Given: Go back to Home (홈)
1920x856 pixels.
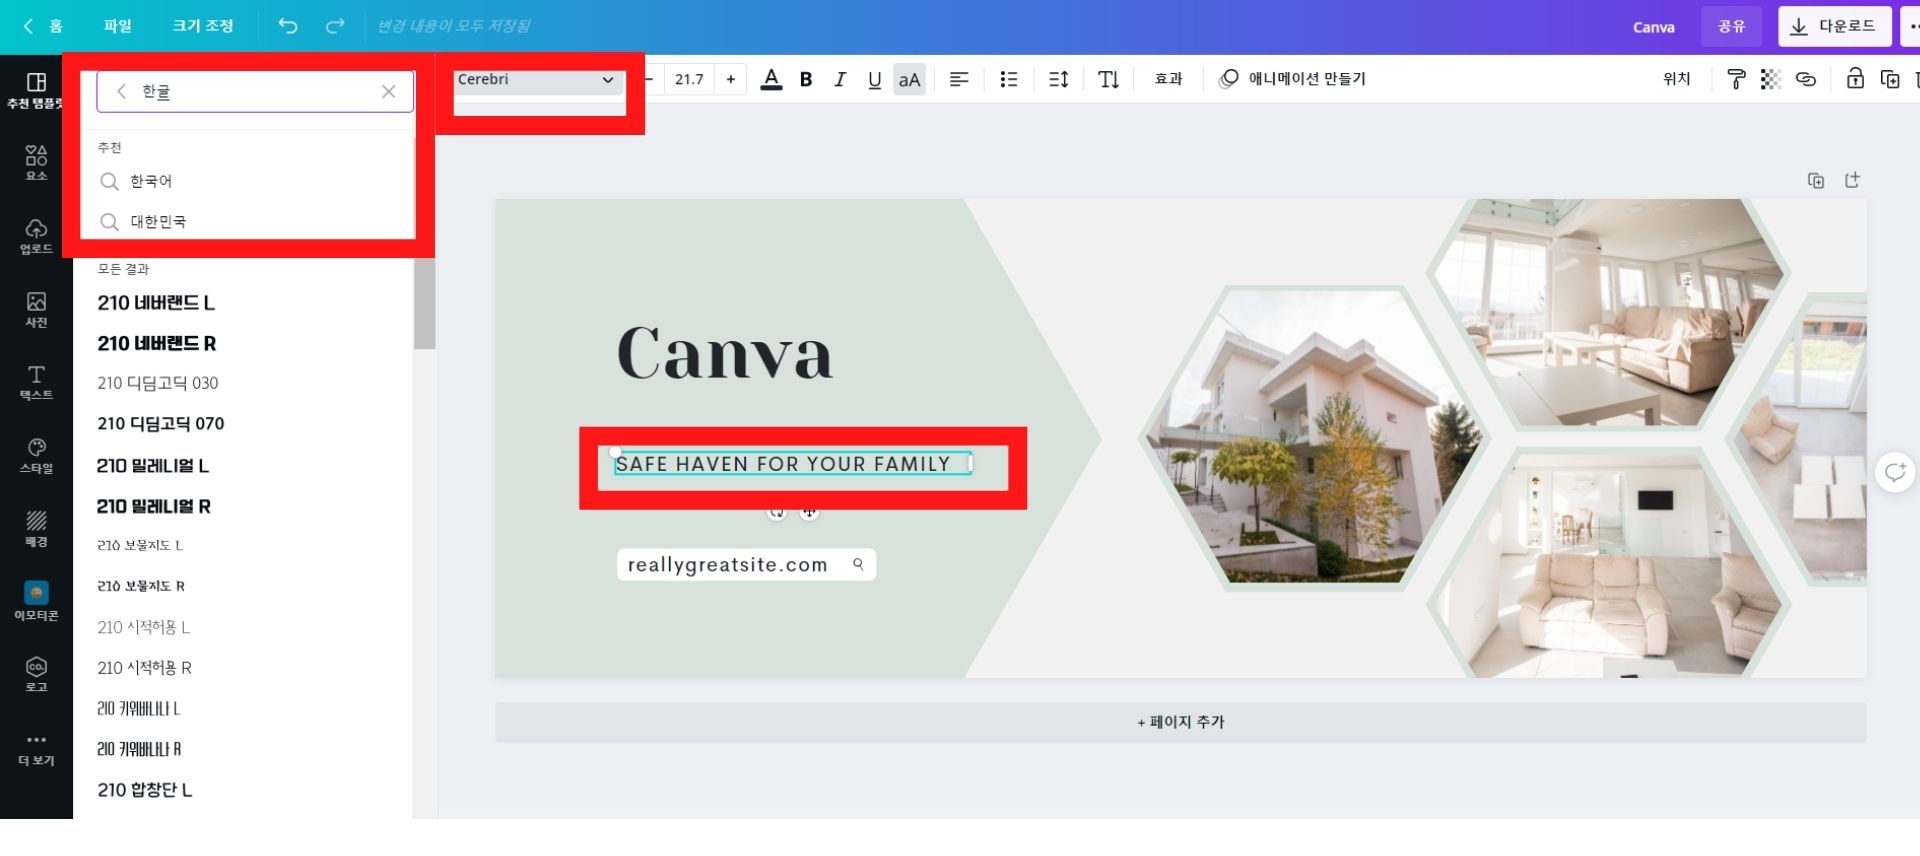Looking at the screenshot, I should (44, 26).
